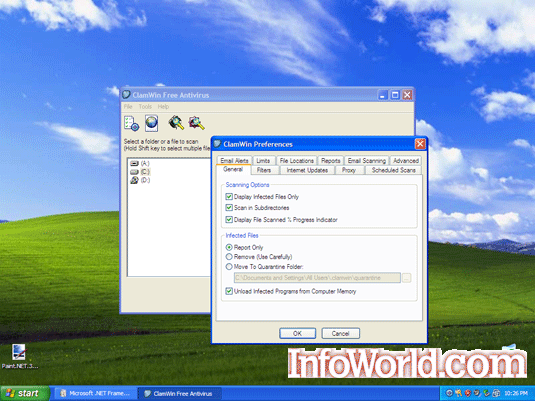Click OK in Preferences dialog

(297, 333)
